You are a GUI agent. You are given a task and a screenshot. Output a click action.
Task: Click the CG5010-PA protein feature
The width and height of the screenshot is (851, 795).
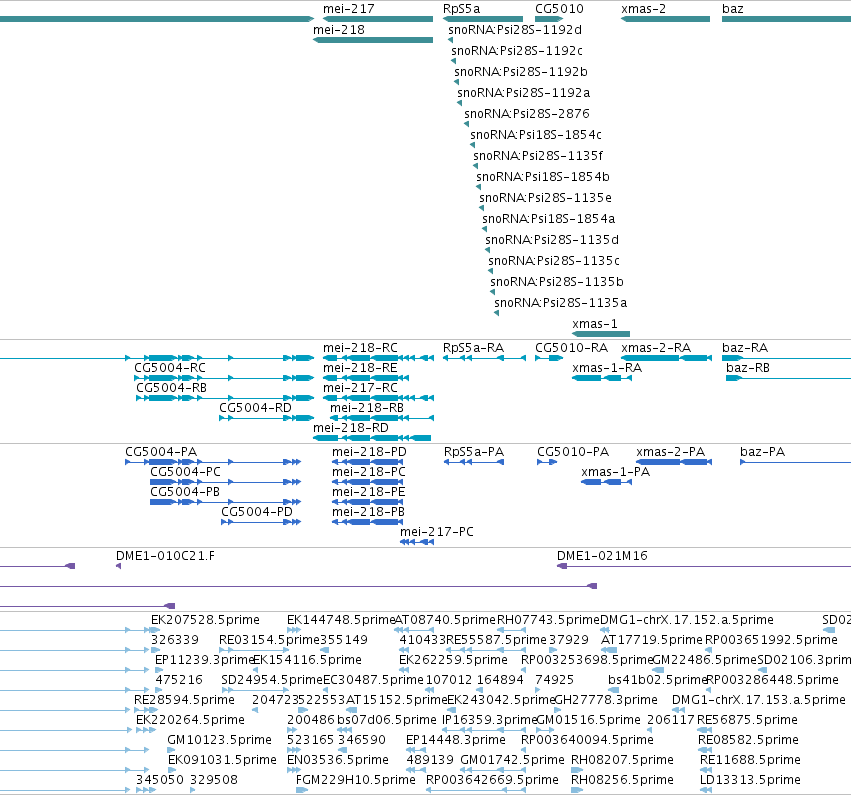[x=547, y=462]
